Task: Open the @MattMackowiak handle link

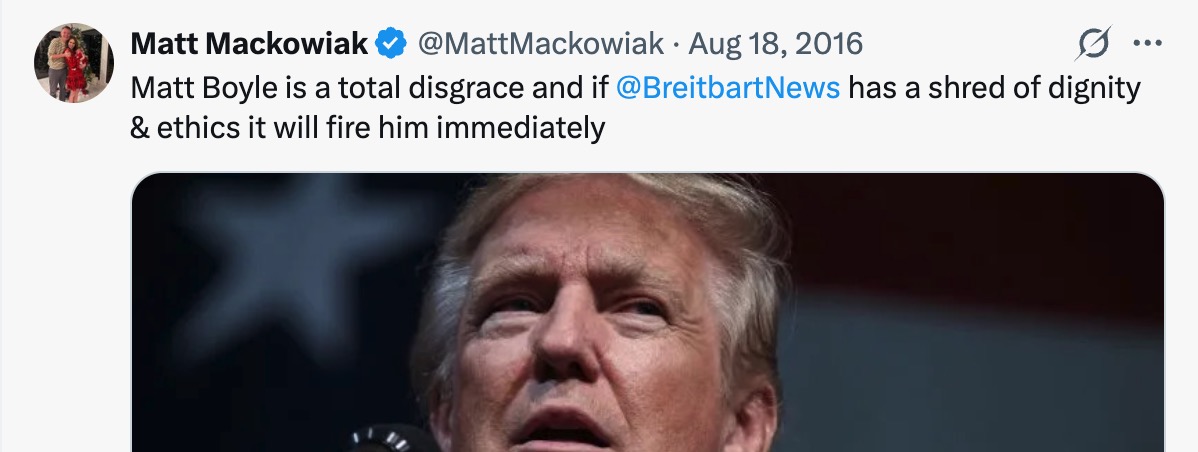Action: (540, 44)
